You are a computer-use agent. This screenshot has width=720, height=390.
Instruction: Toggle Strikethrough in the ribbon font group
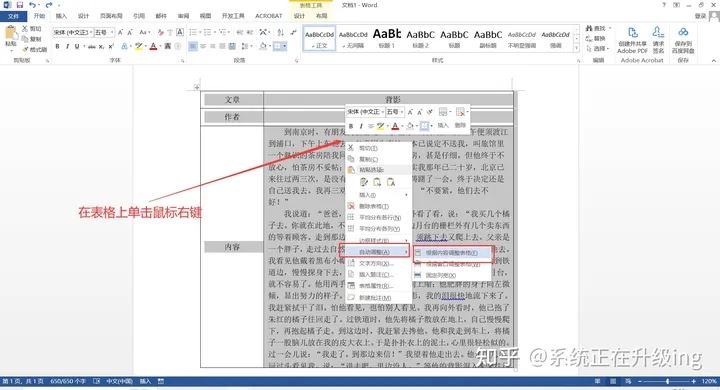coord(91,46)
